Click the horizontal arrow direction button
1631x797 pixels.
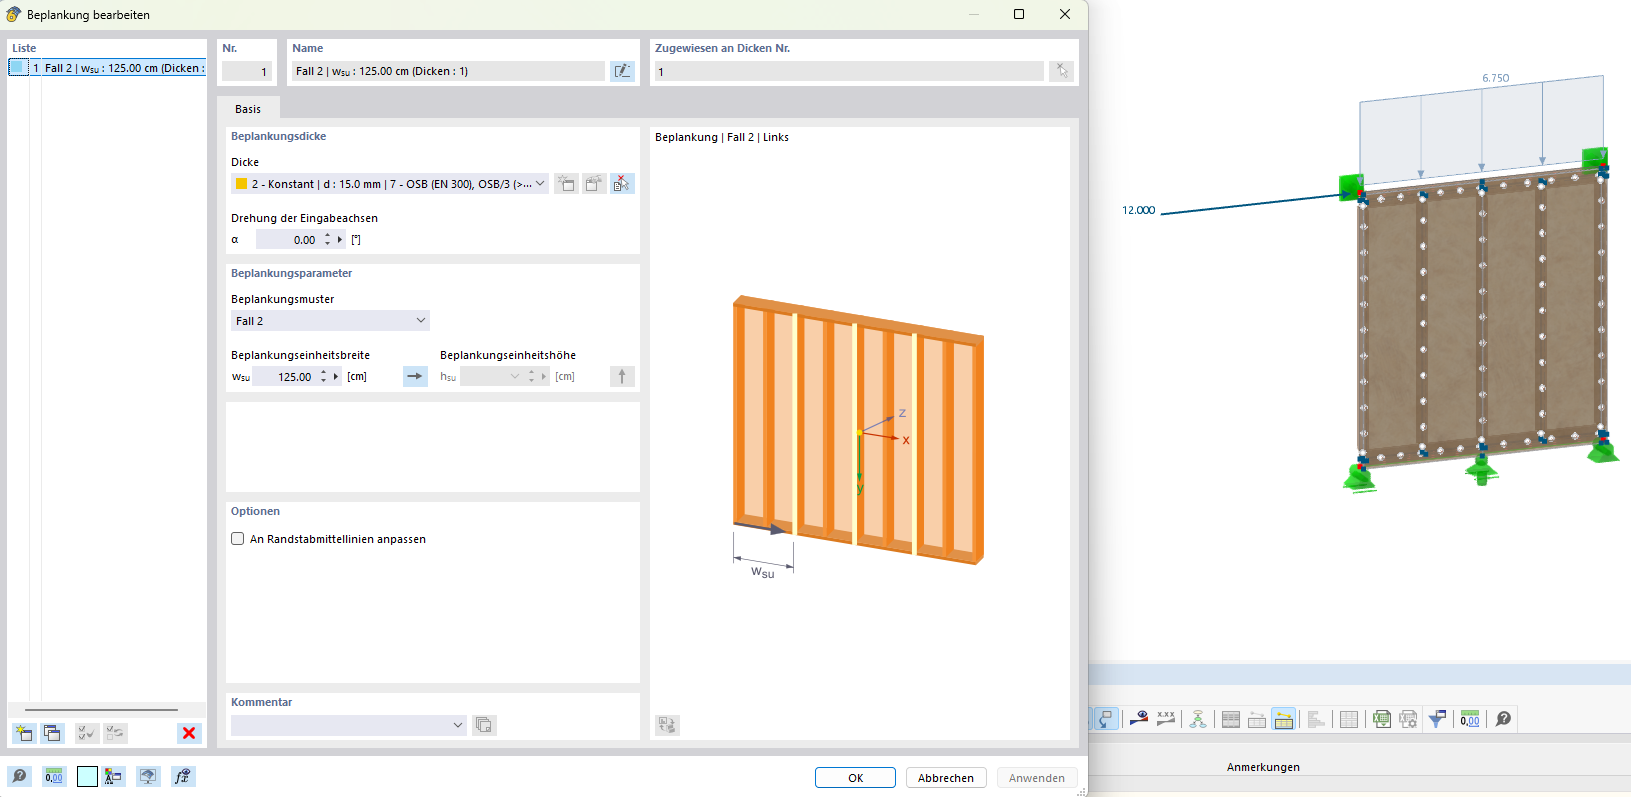[x=415, y=377]
